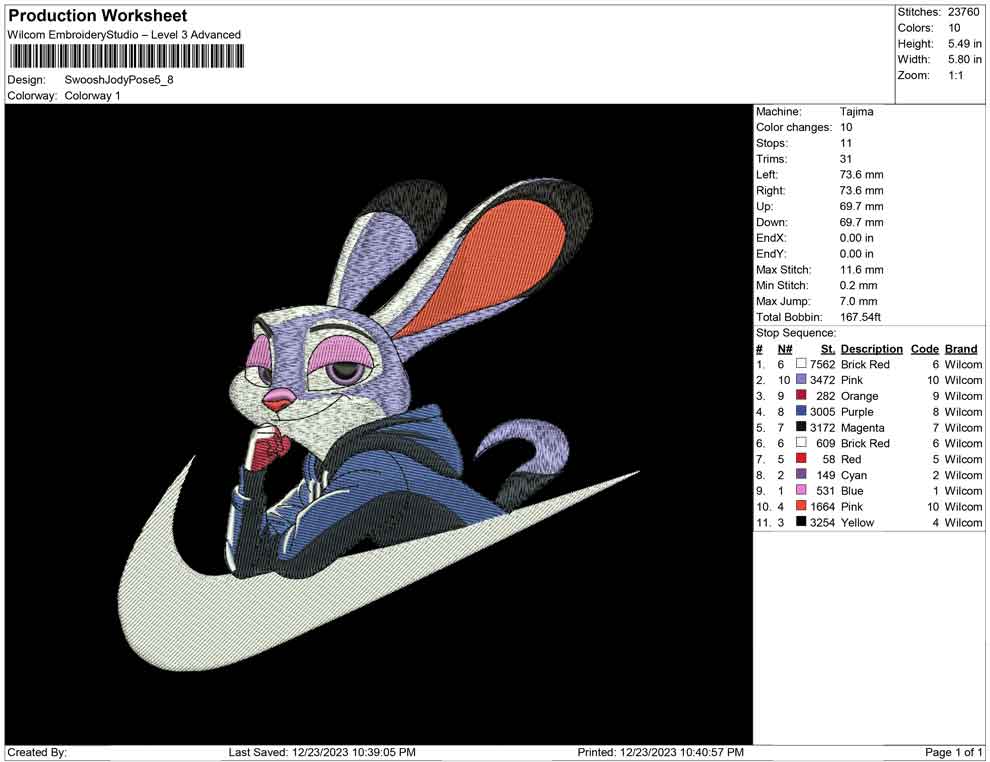Click the N# column header
This screenshot has width=990, height=762.
tap(785, 349)
